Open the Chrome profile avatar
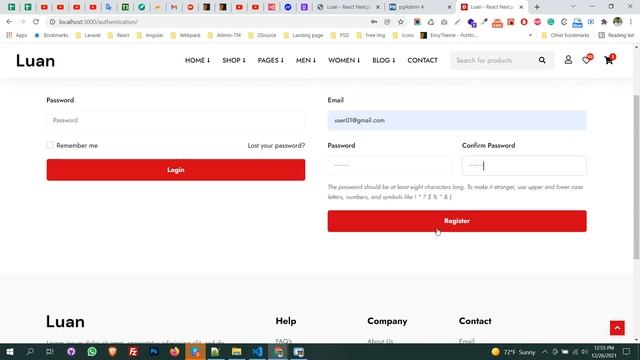This screenshot has width=640, height=360. tap(618, 22)
